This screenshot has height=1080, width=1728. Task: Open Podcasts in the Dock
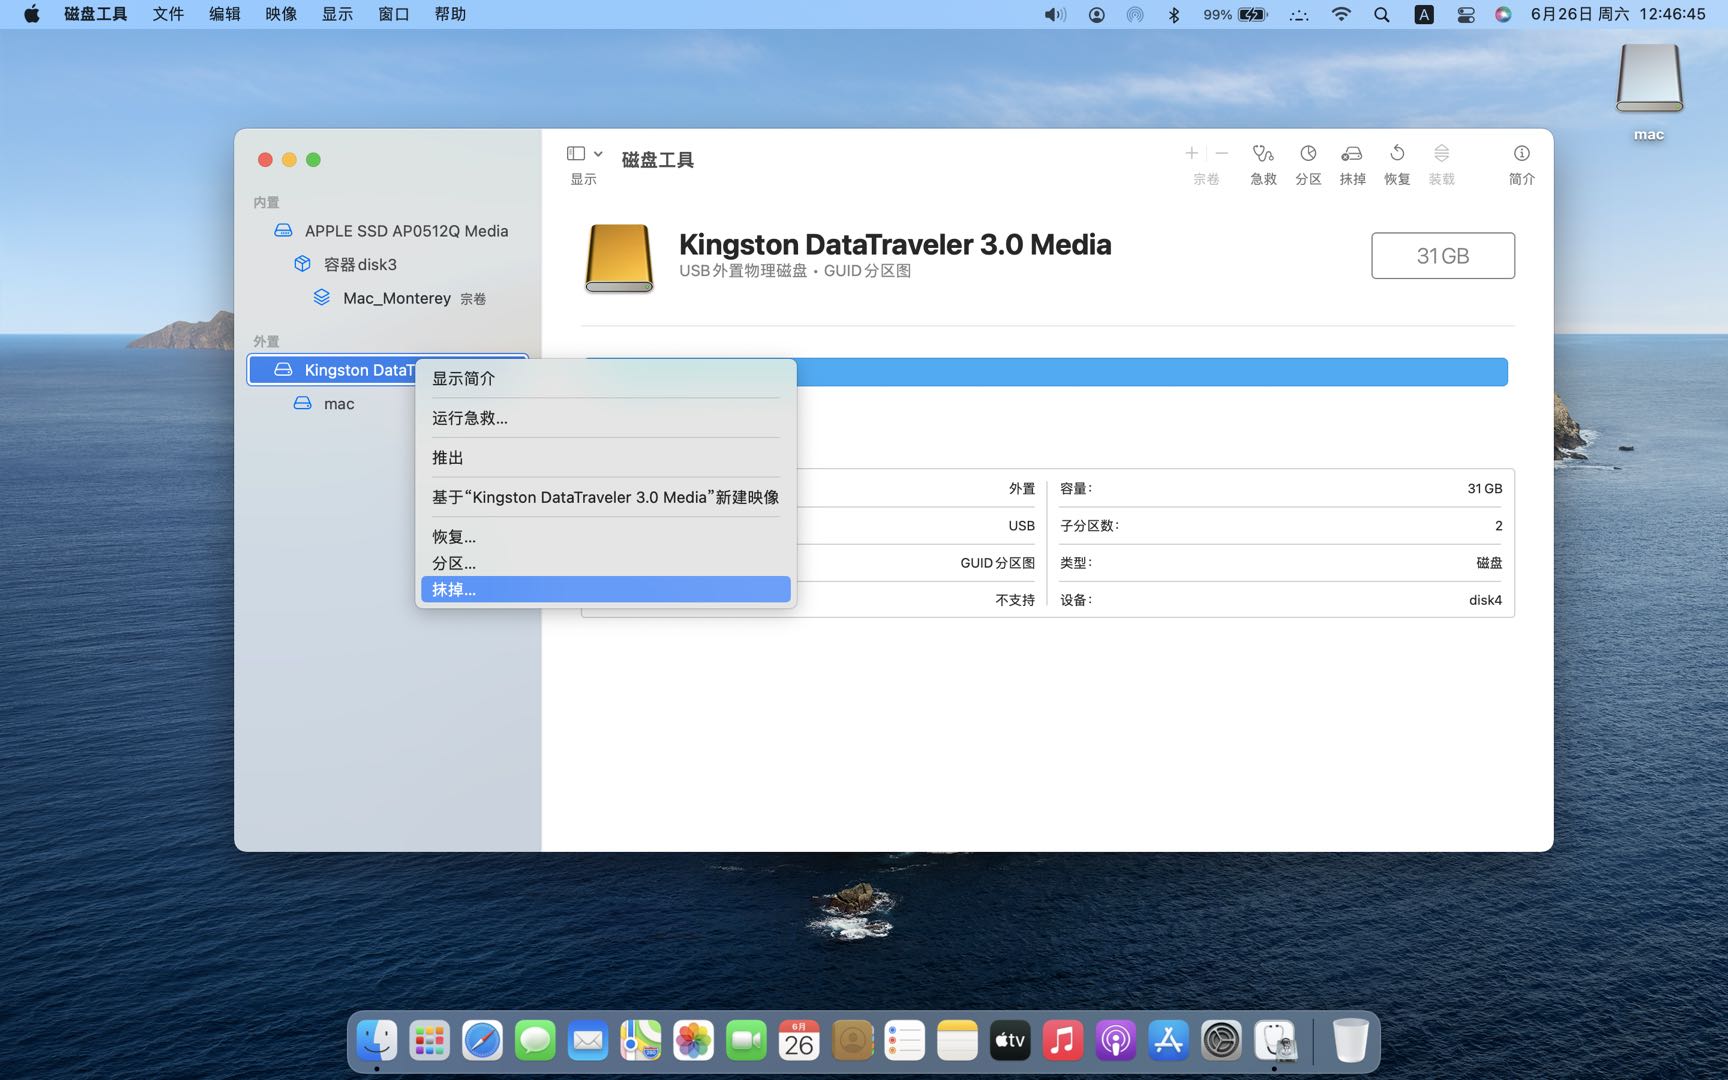[1115, 1041]
